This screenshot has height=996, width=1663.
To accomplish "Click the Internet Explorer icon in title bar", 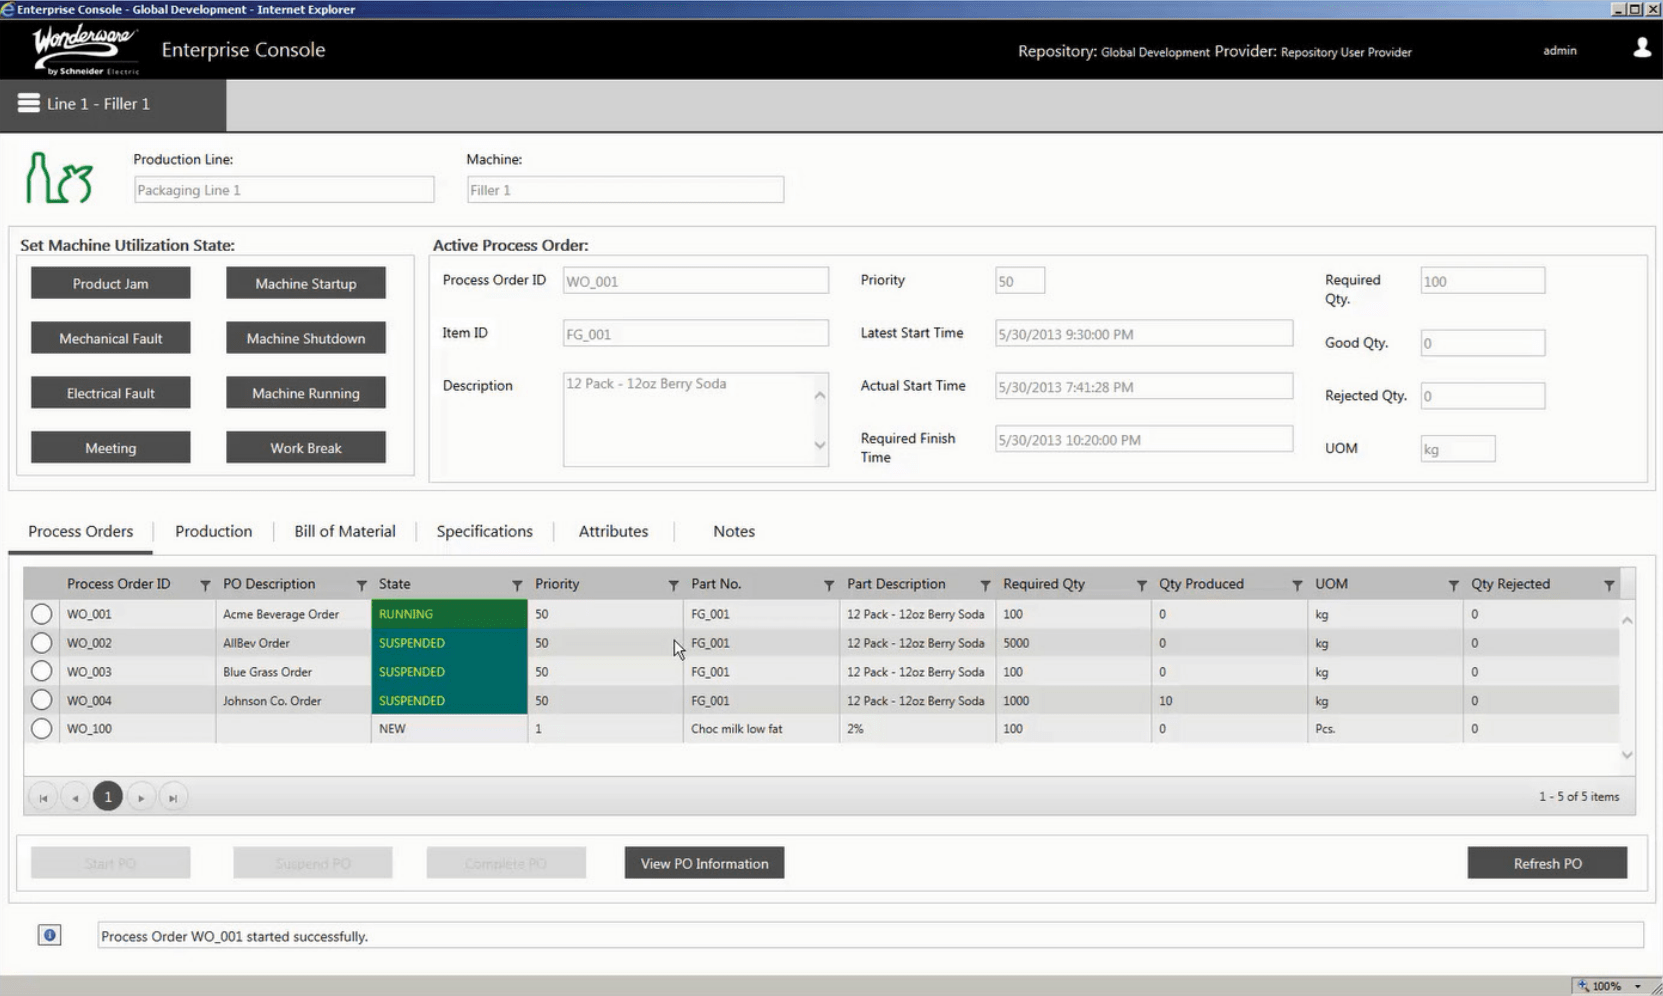I will tap(8, 9).
